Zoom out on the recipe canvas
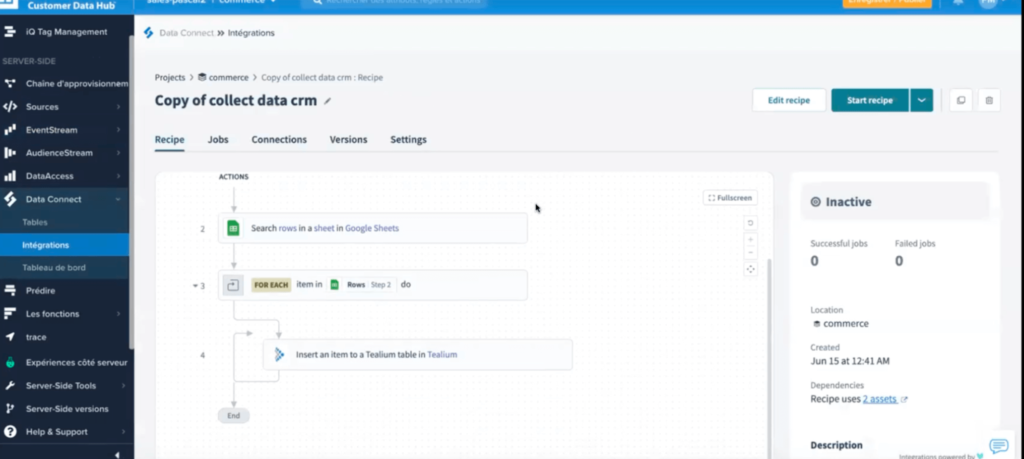 click(750, 254)
